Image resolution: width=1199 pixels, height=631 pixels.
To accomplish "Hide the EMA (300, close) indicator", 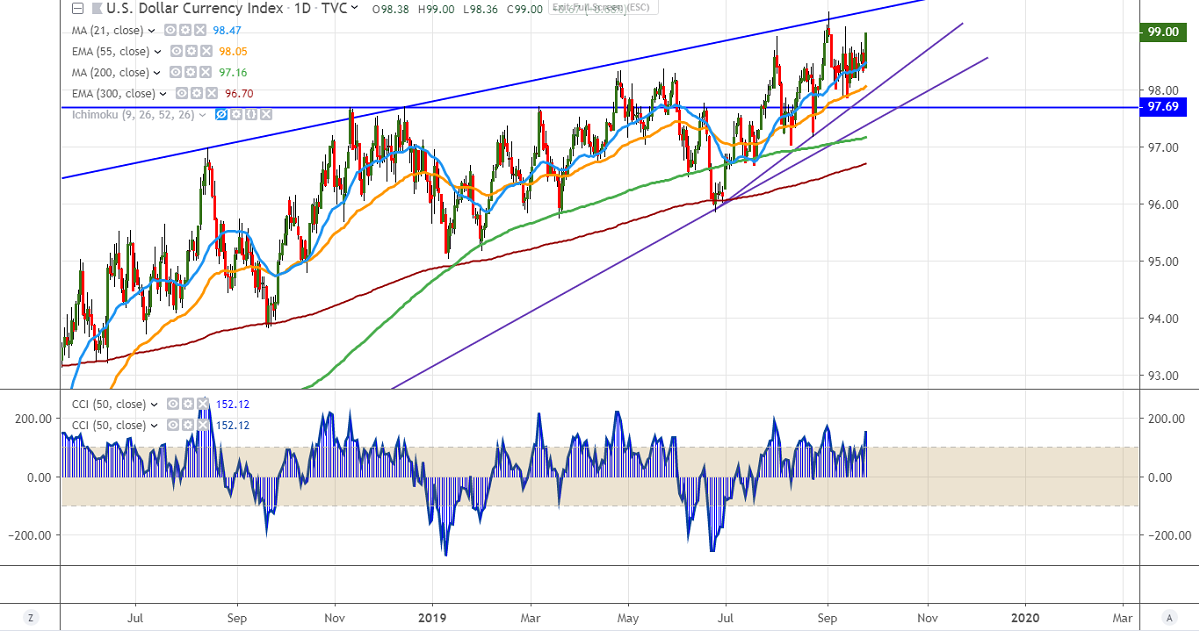I will [x=181, y=93].
